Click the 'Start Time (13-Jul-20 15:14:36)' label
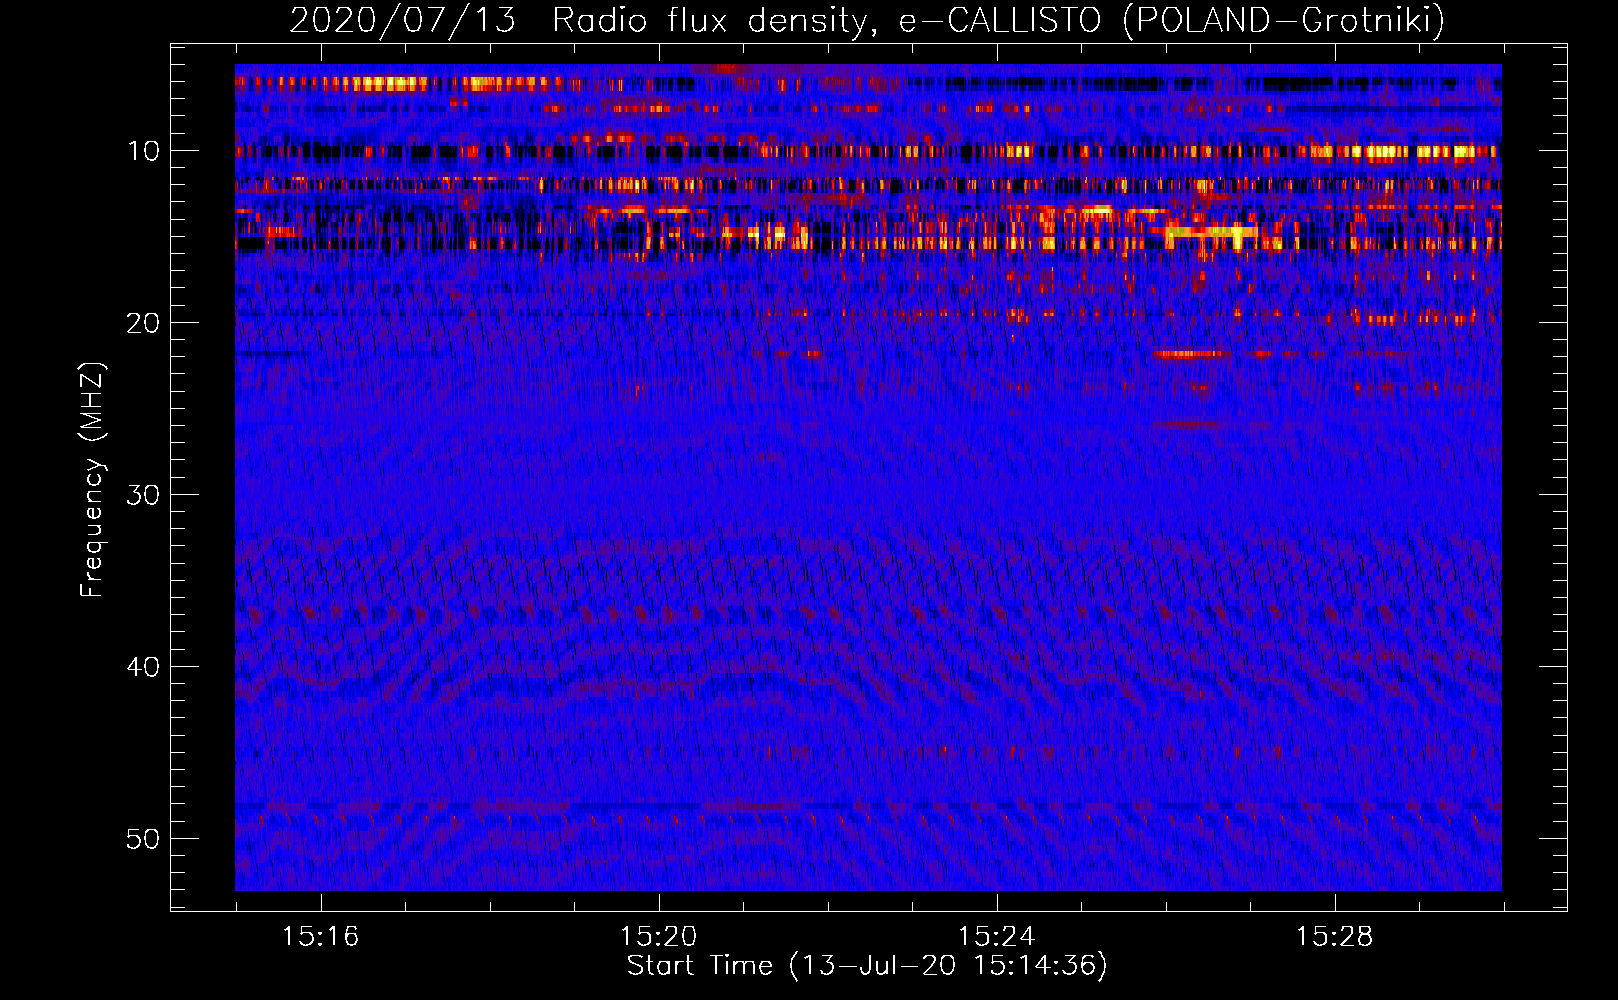 pyautogui.click(x=867, y=966)
